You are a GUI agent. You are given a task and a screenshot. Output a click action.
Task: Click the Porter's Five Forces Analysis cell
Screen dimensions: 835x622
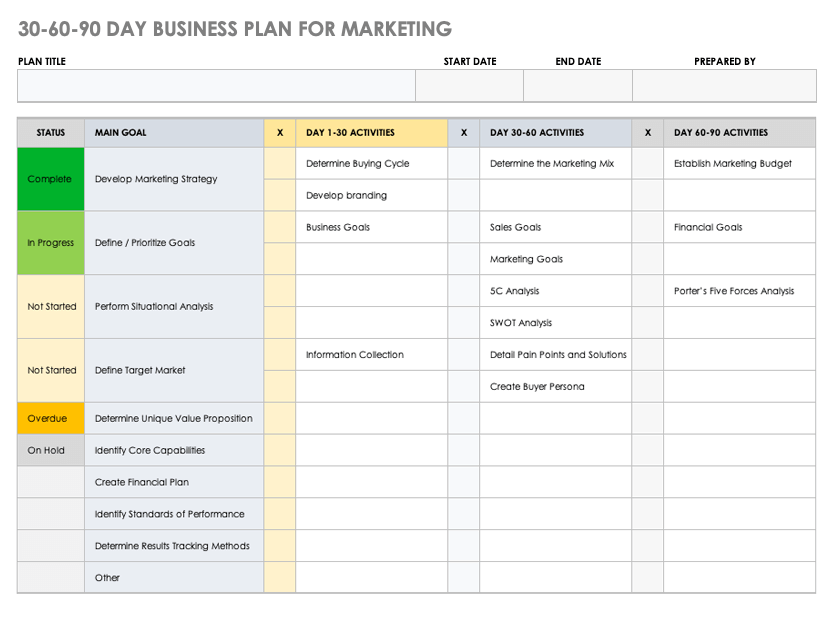click(x=740, y=291)
